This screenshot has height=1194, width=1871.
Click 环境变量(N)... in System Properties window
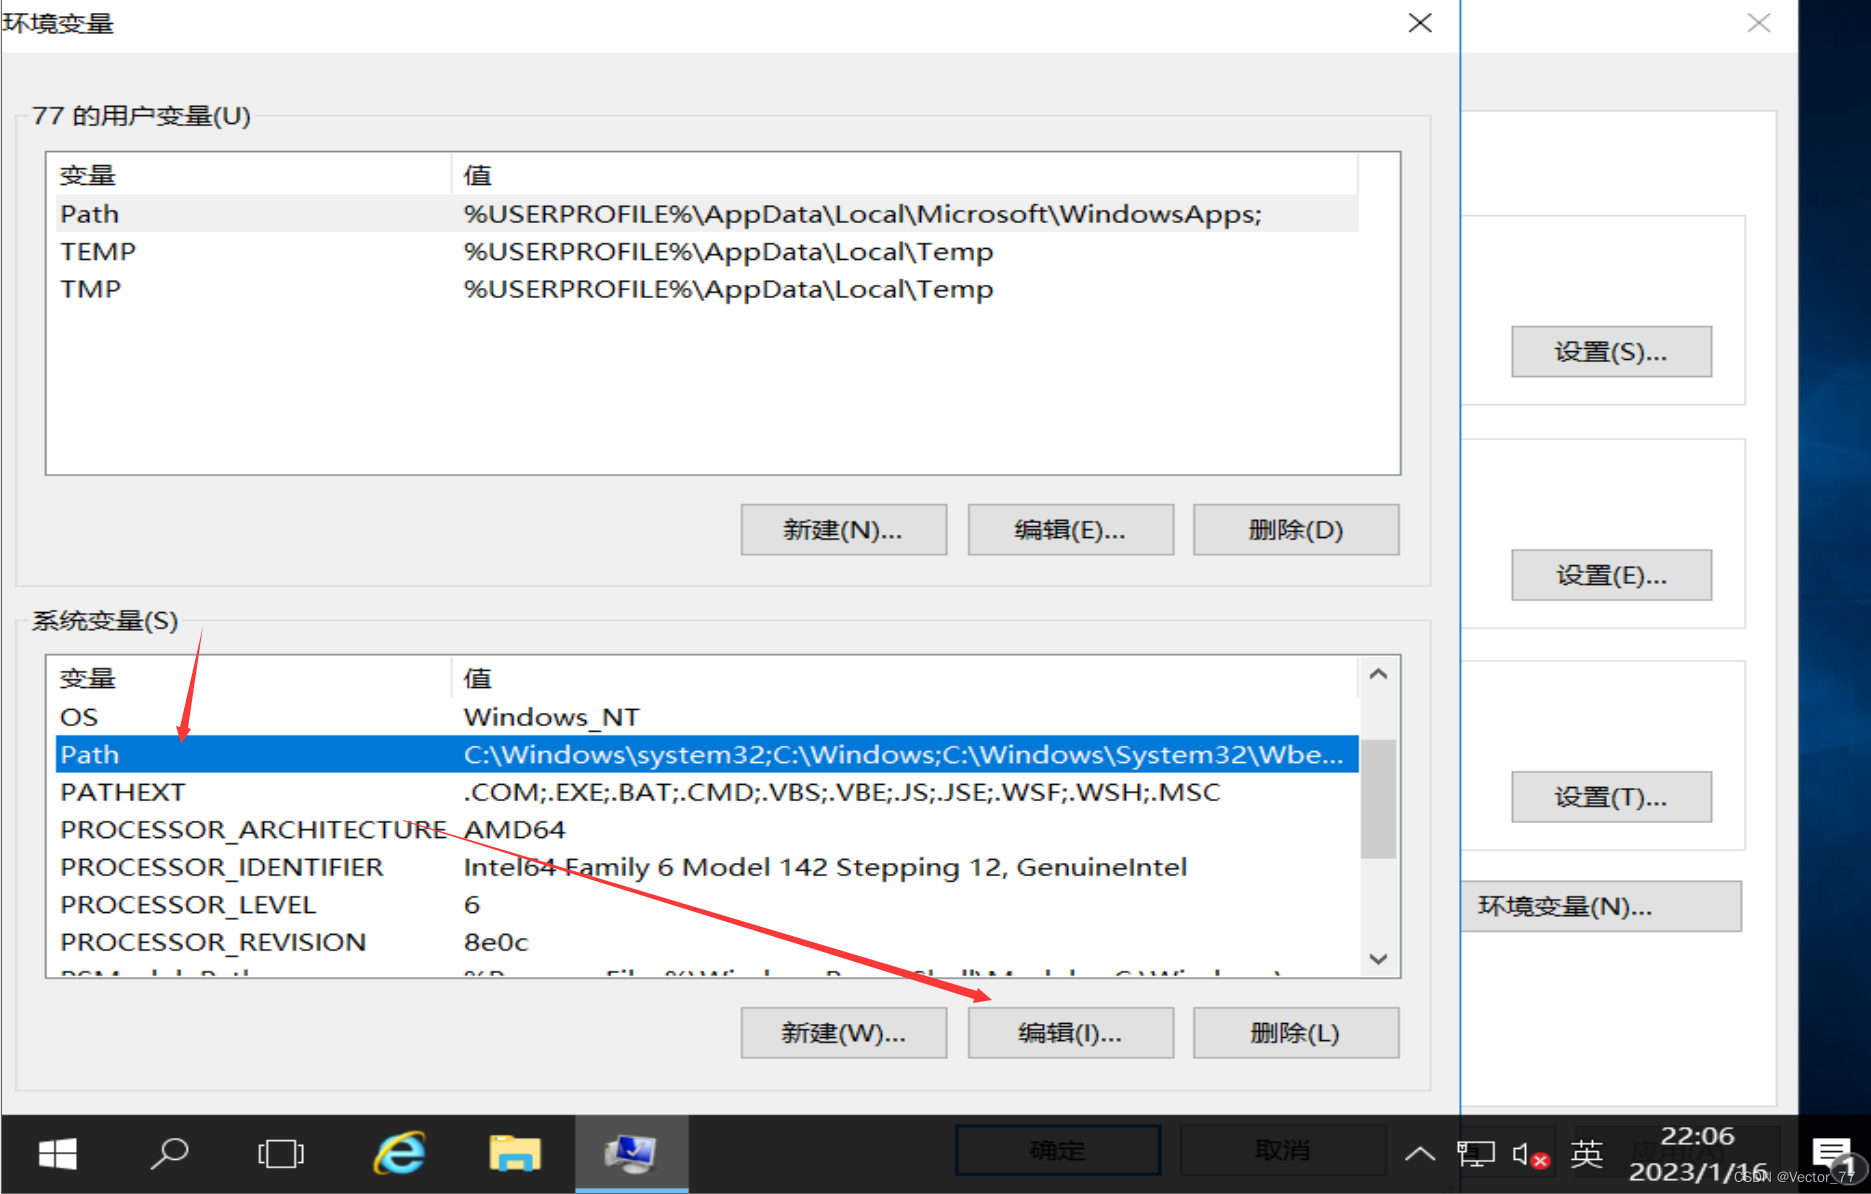(1601, 906)
